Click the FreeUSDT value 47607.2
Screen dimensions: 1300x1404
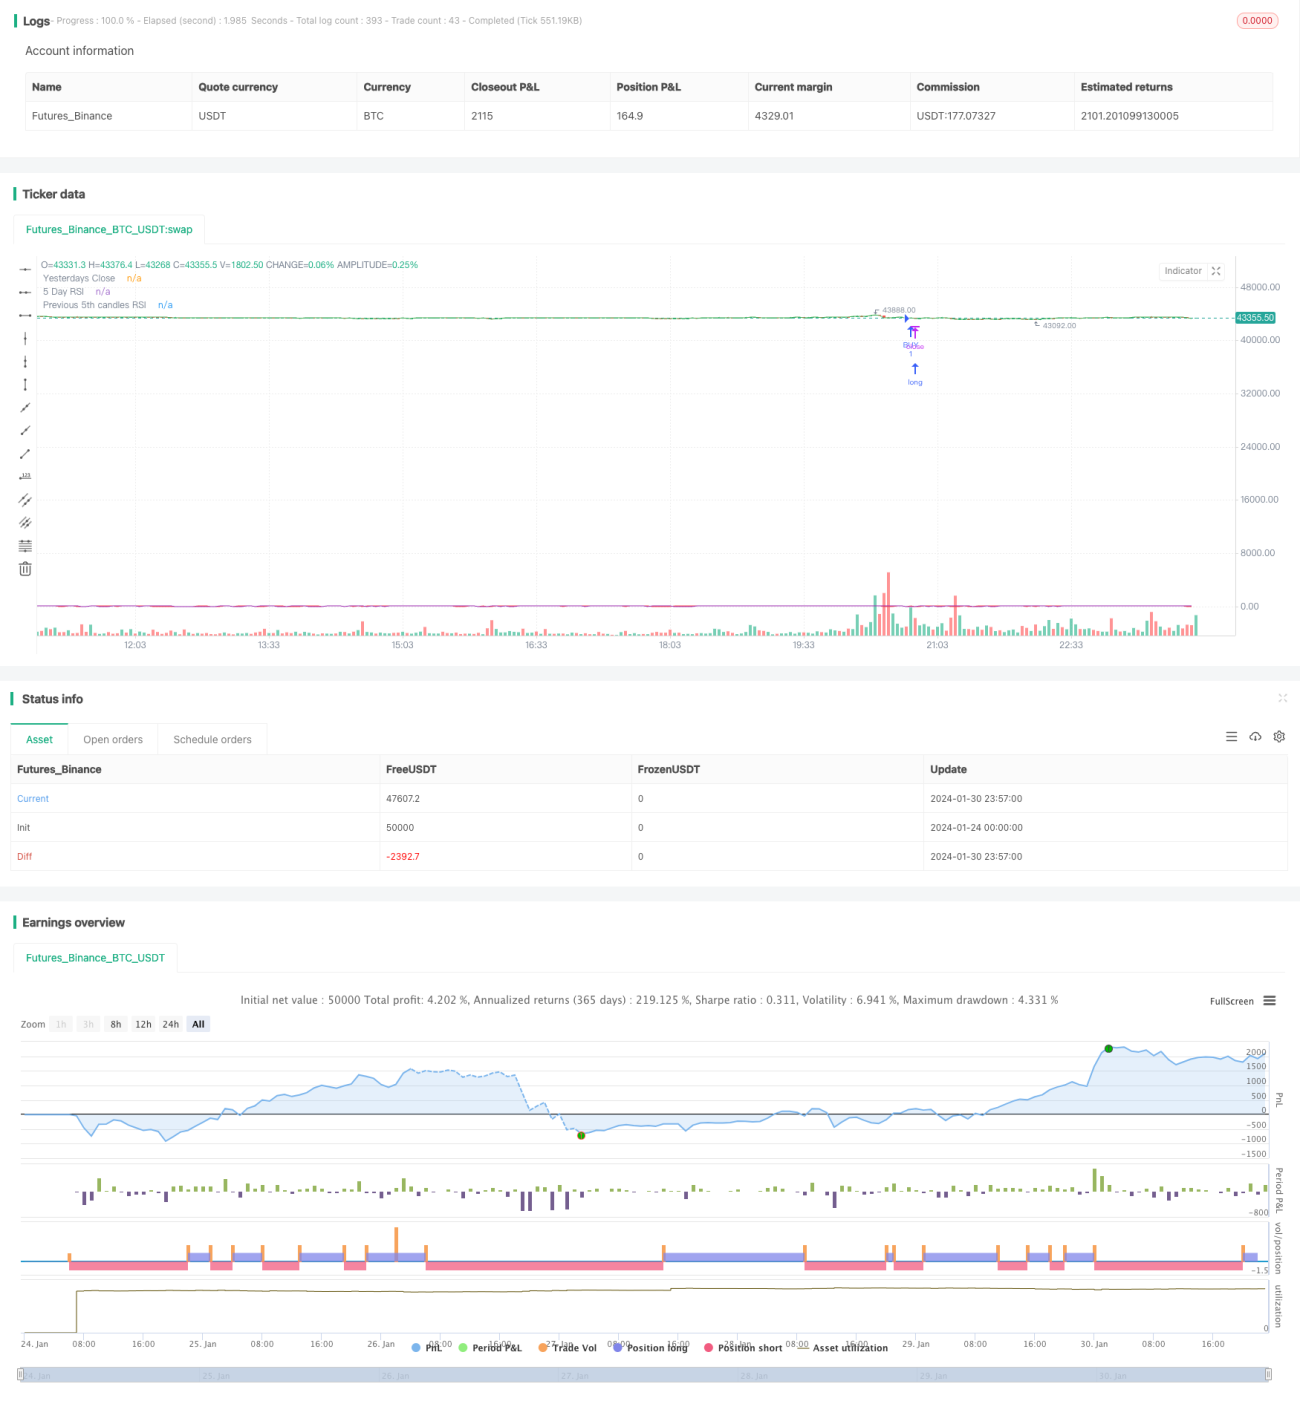[x=403, y=799]
